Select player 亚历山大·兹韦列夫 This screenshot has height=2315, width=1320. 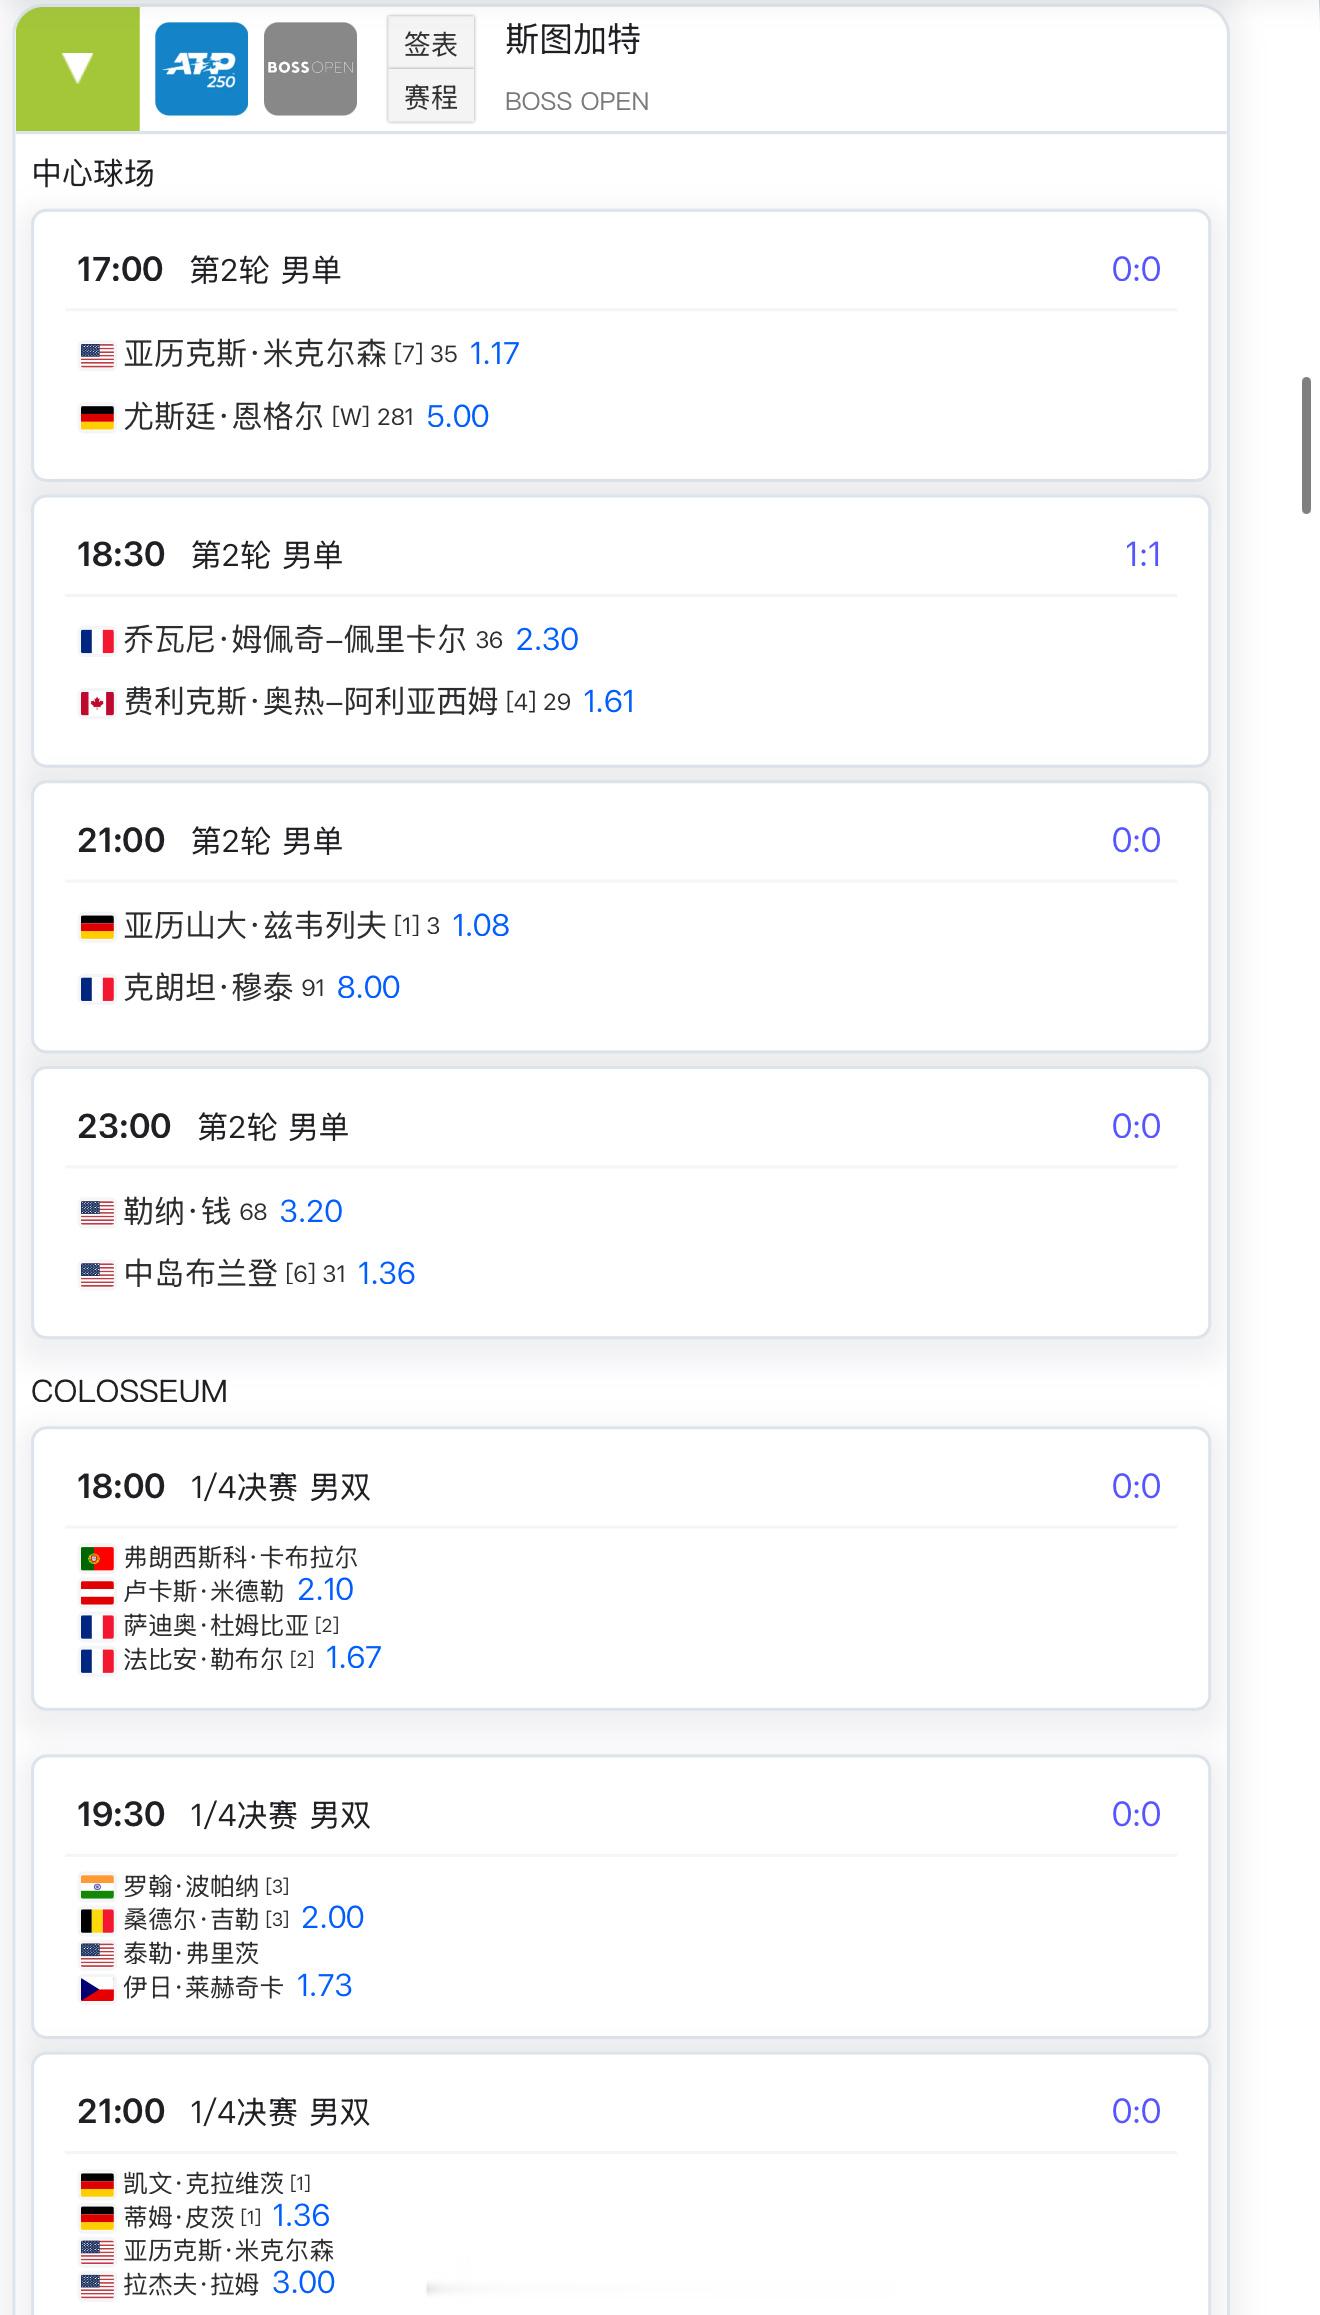click(255, 926)
